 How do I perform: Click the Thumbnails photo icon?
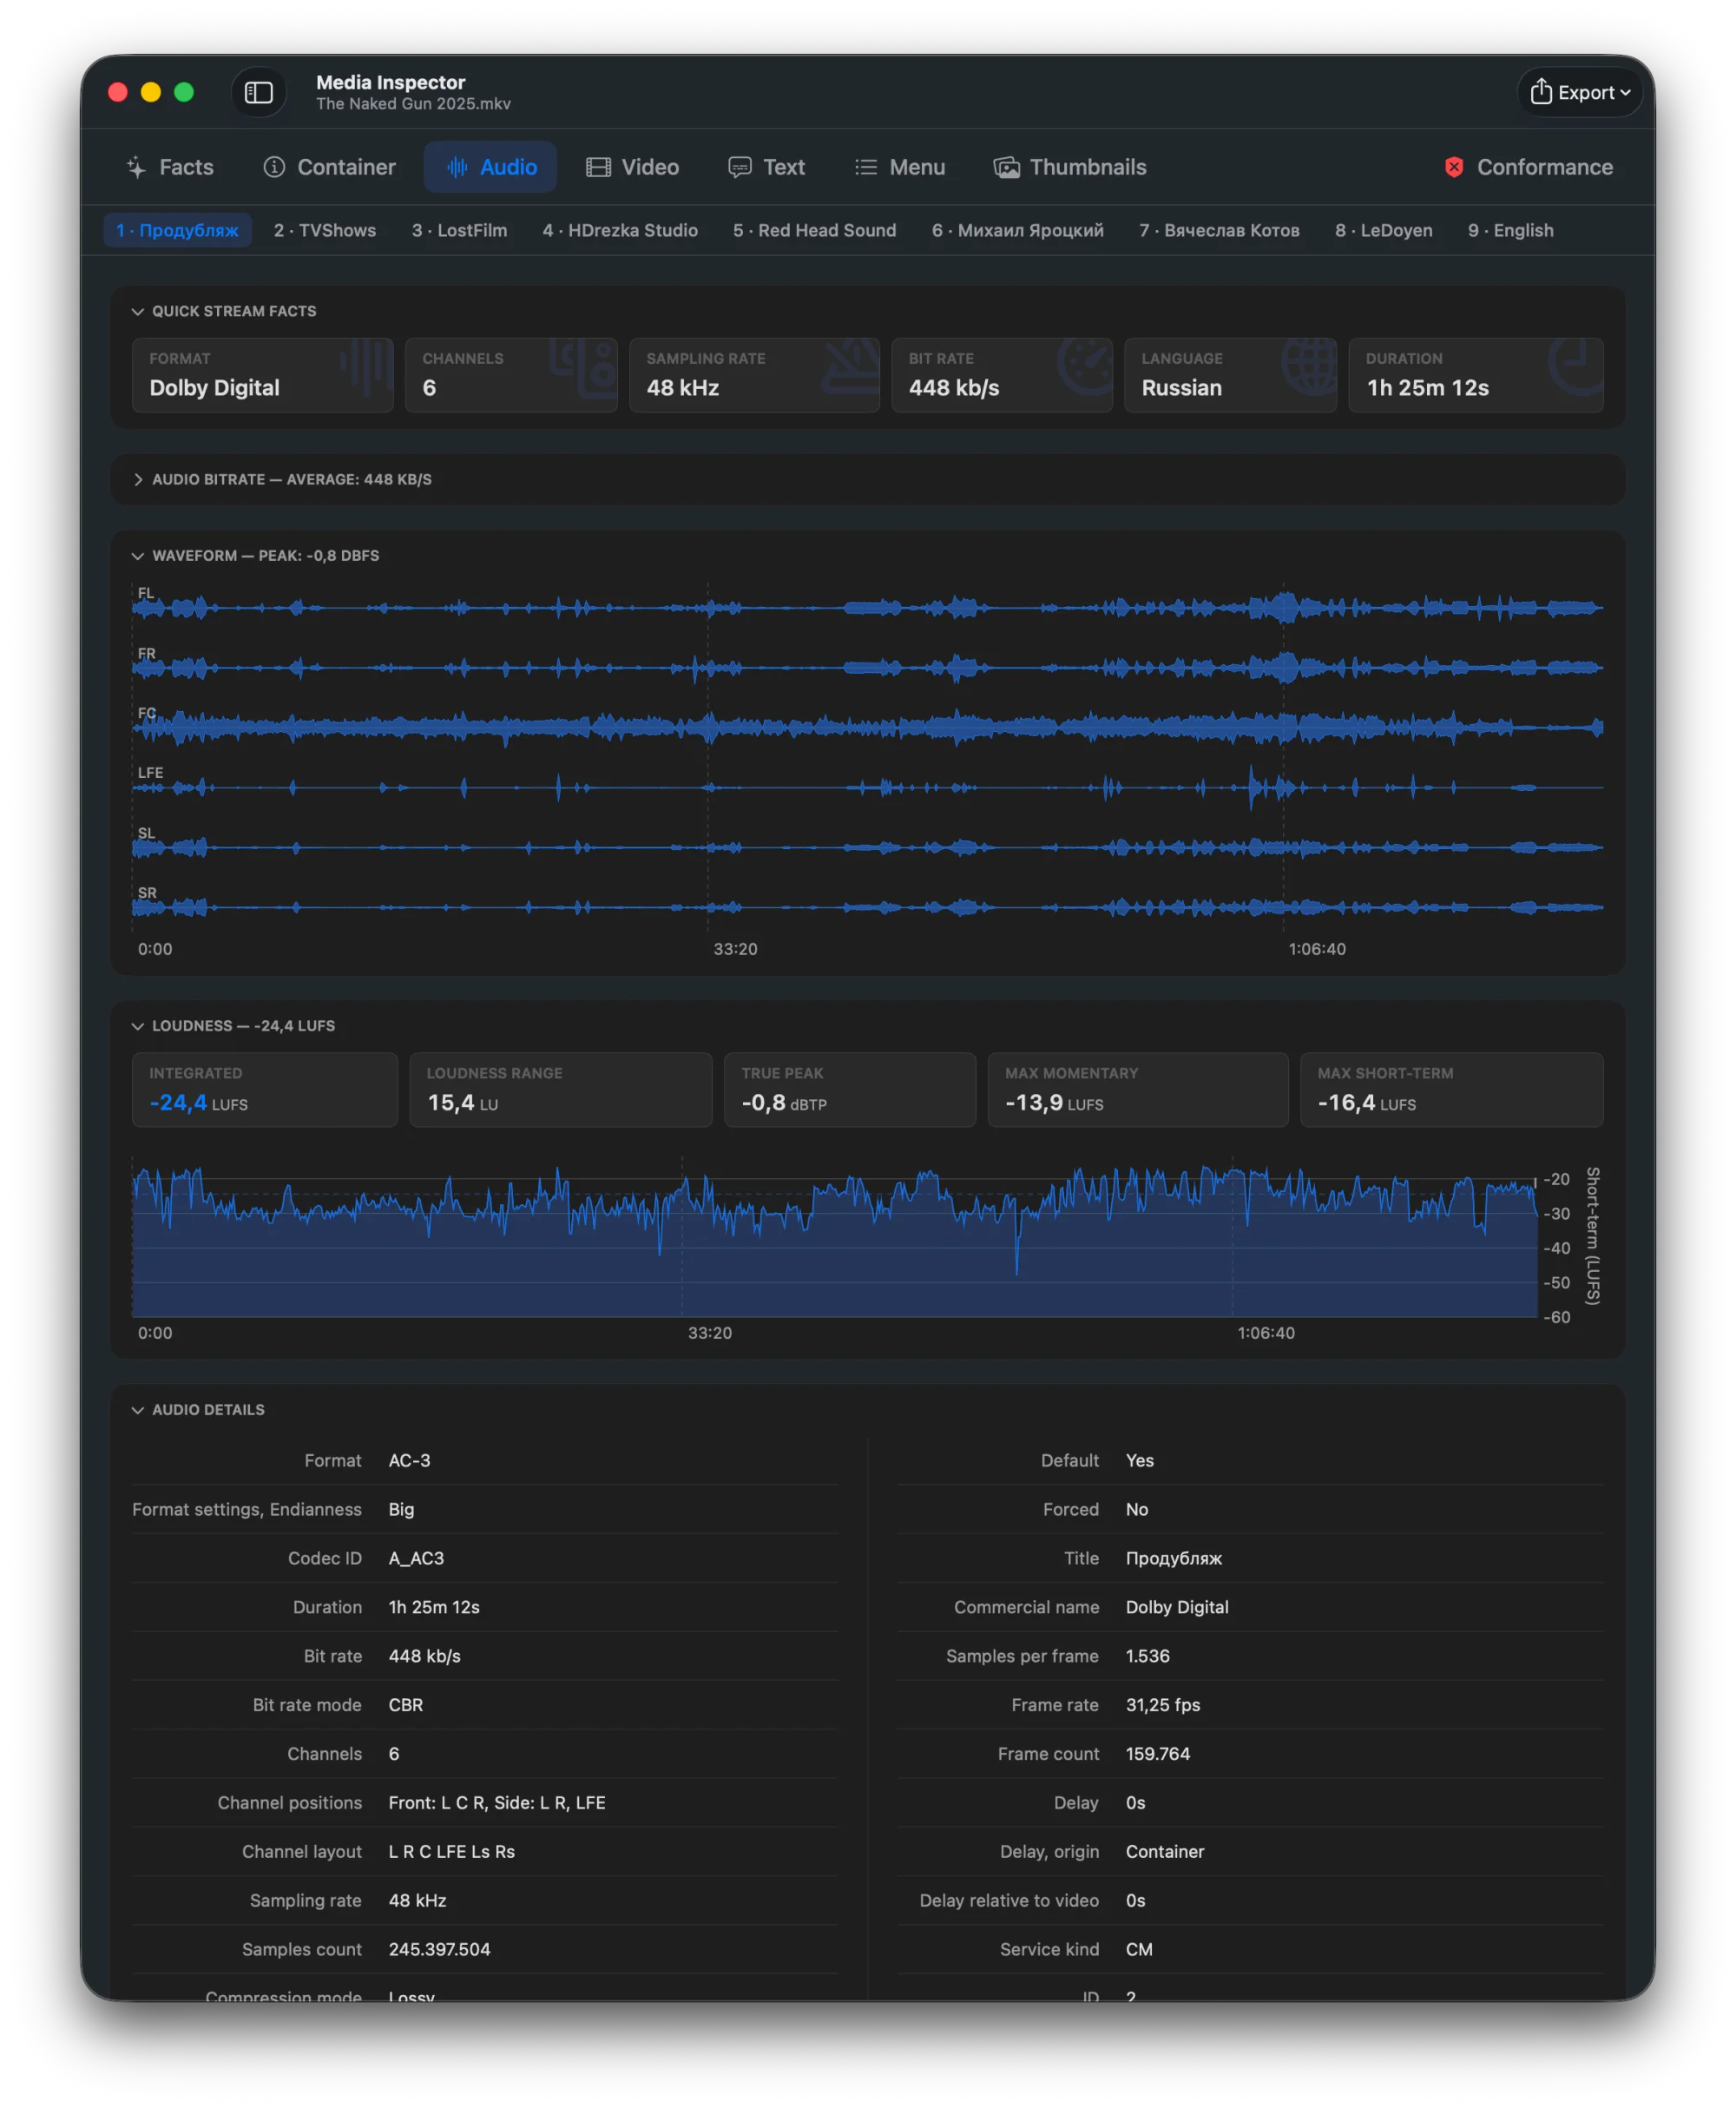(1006, 167)
